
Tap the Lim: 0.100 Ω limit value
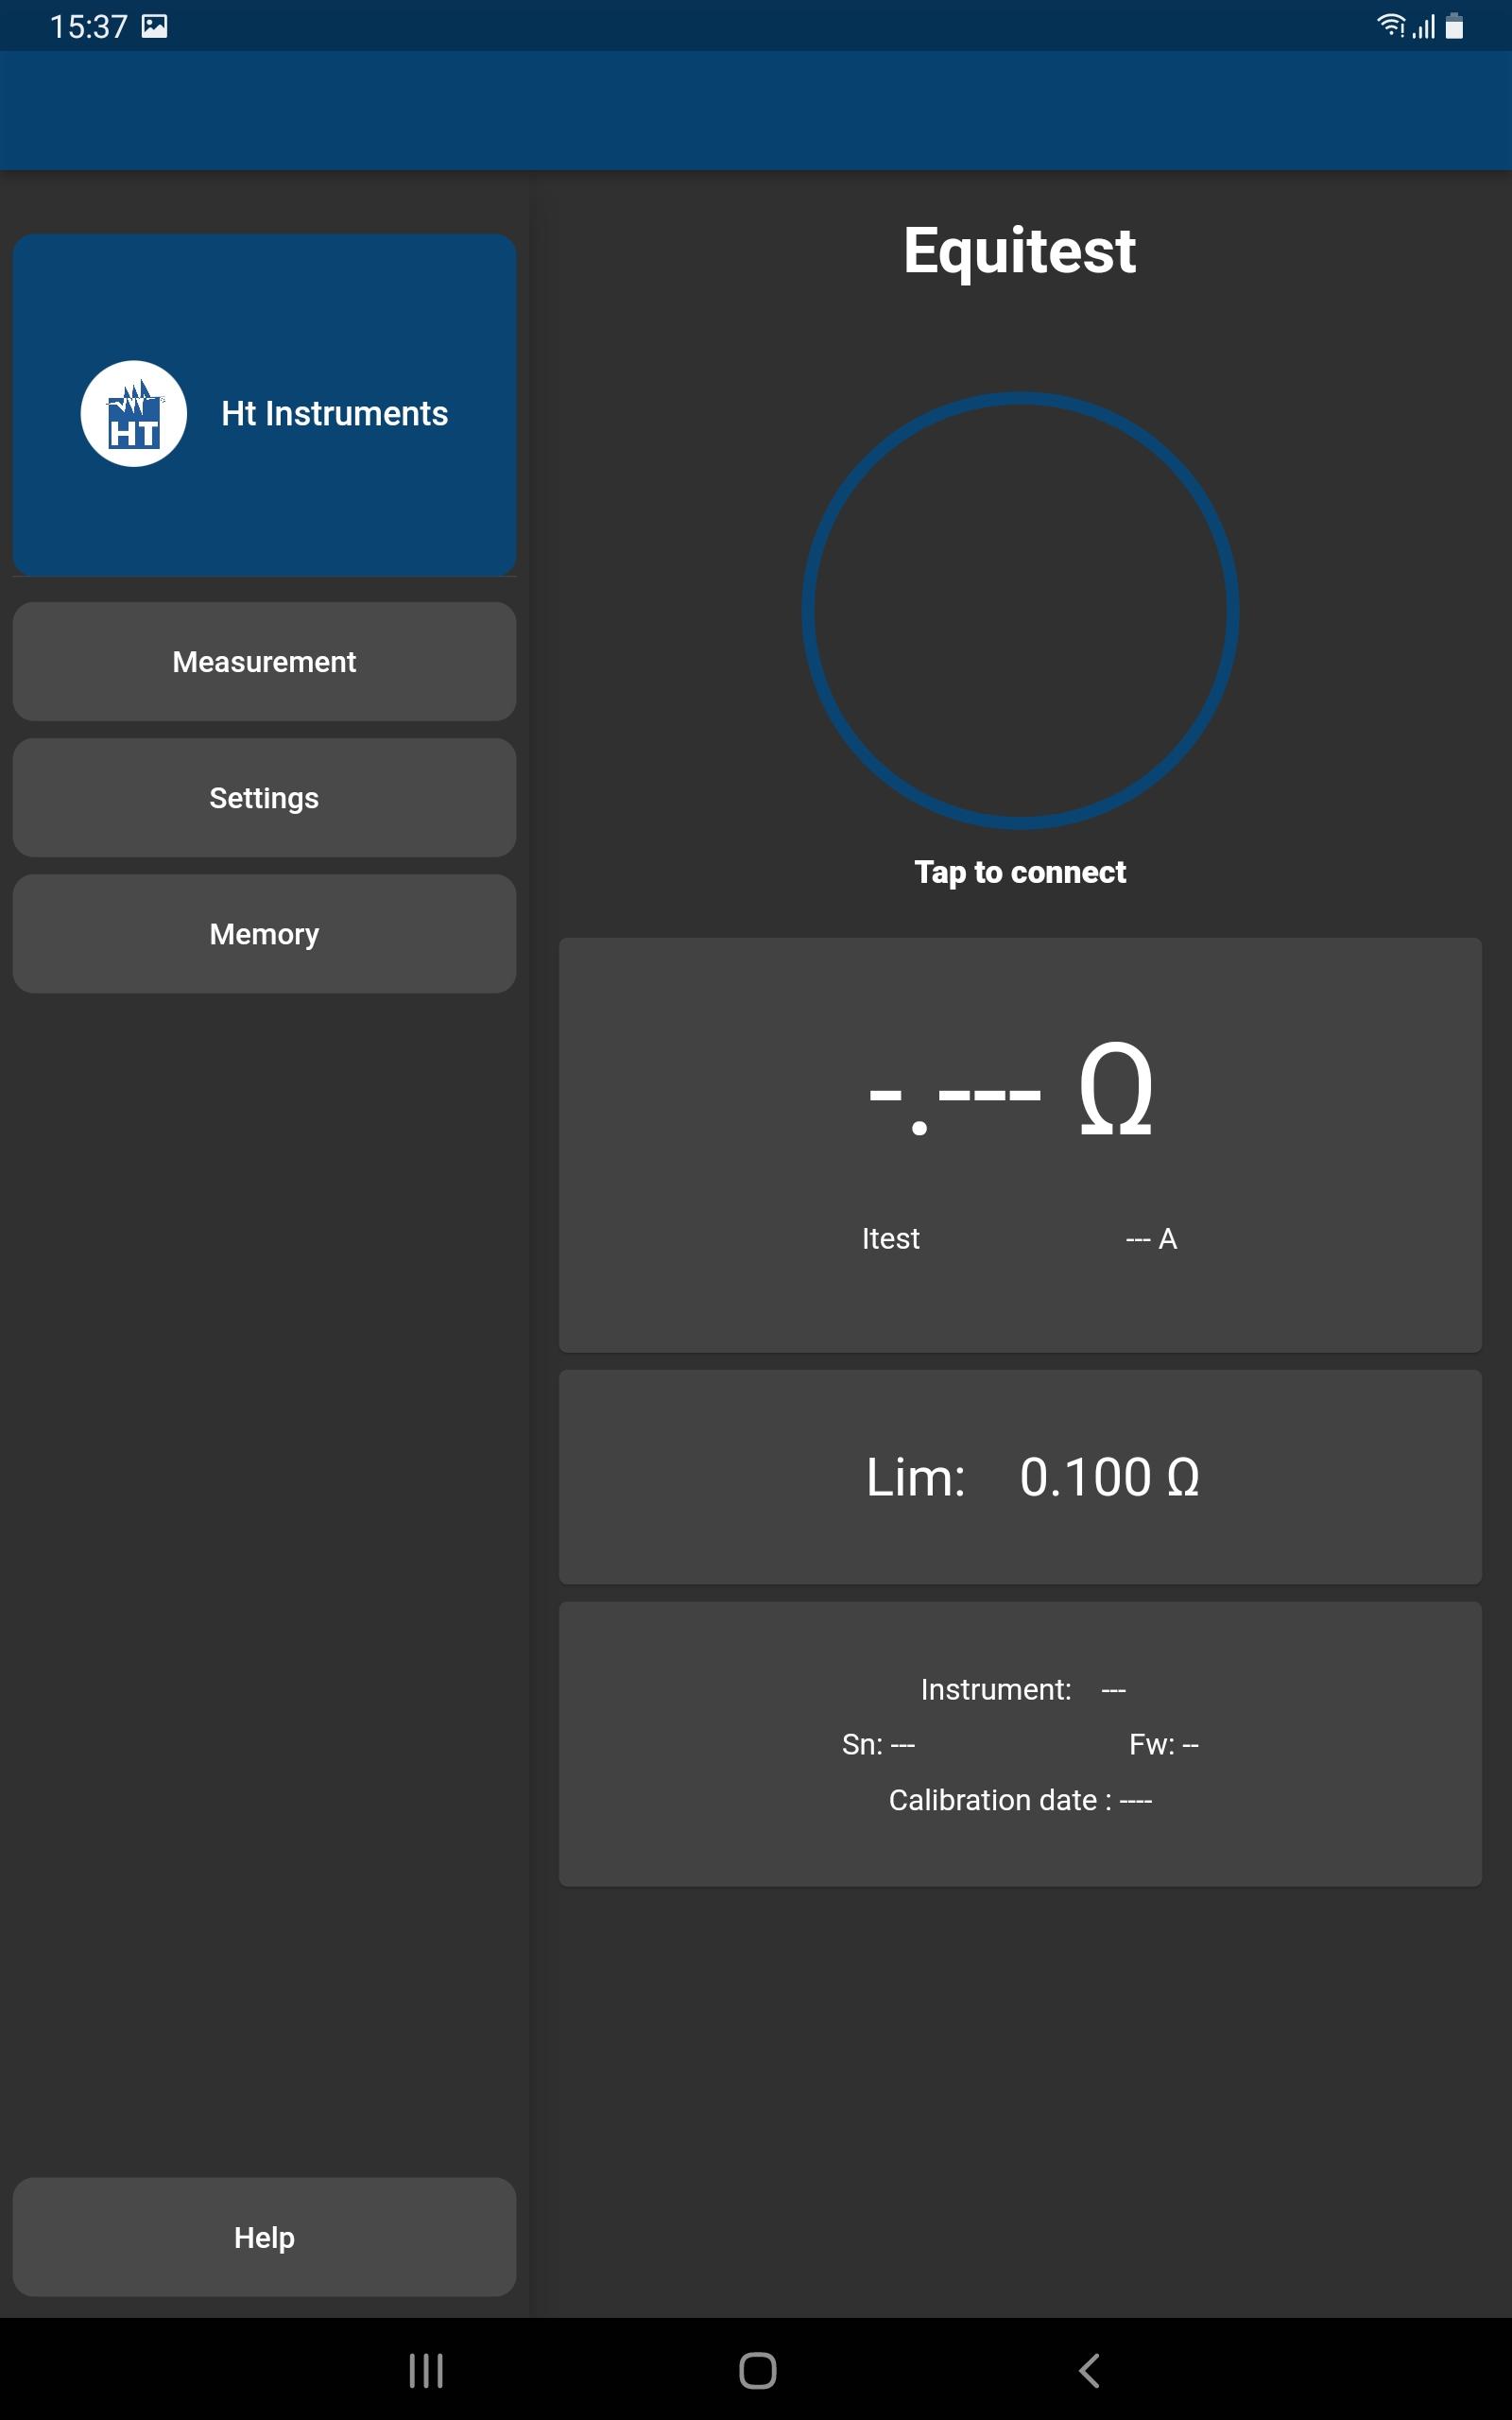pos(1033,1477)
